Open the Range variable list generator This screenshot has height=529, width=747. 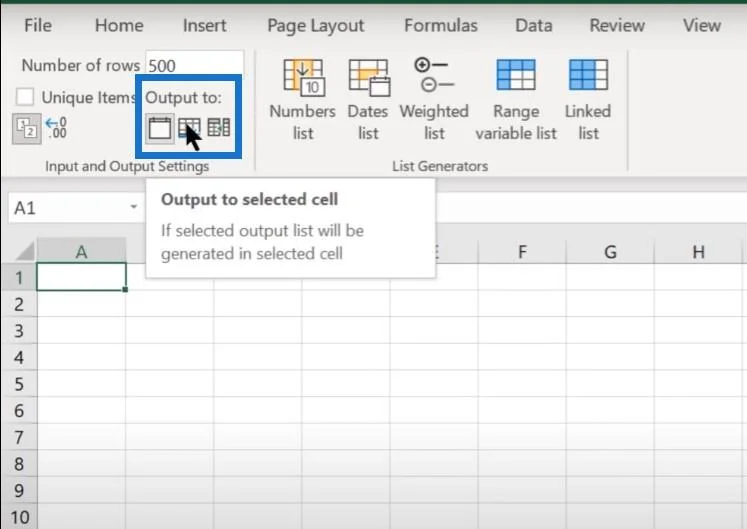coord(516,99)
